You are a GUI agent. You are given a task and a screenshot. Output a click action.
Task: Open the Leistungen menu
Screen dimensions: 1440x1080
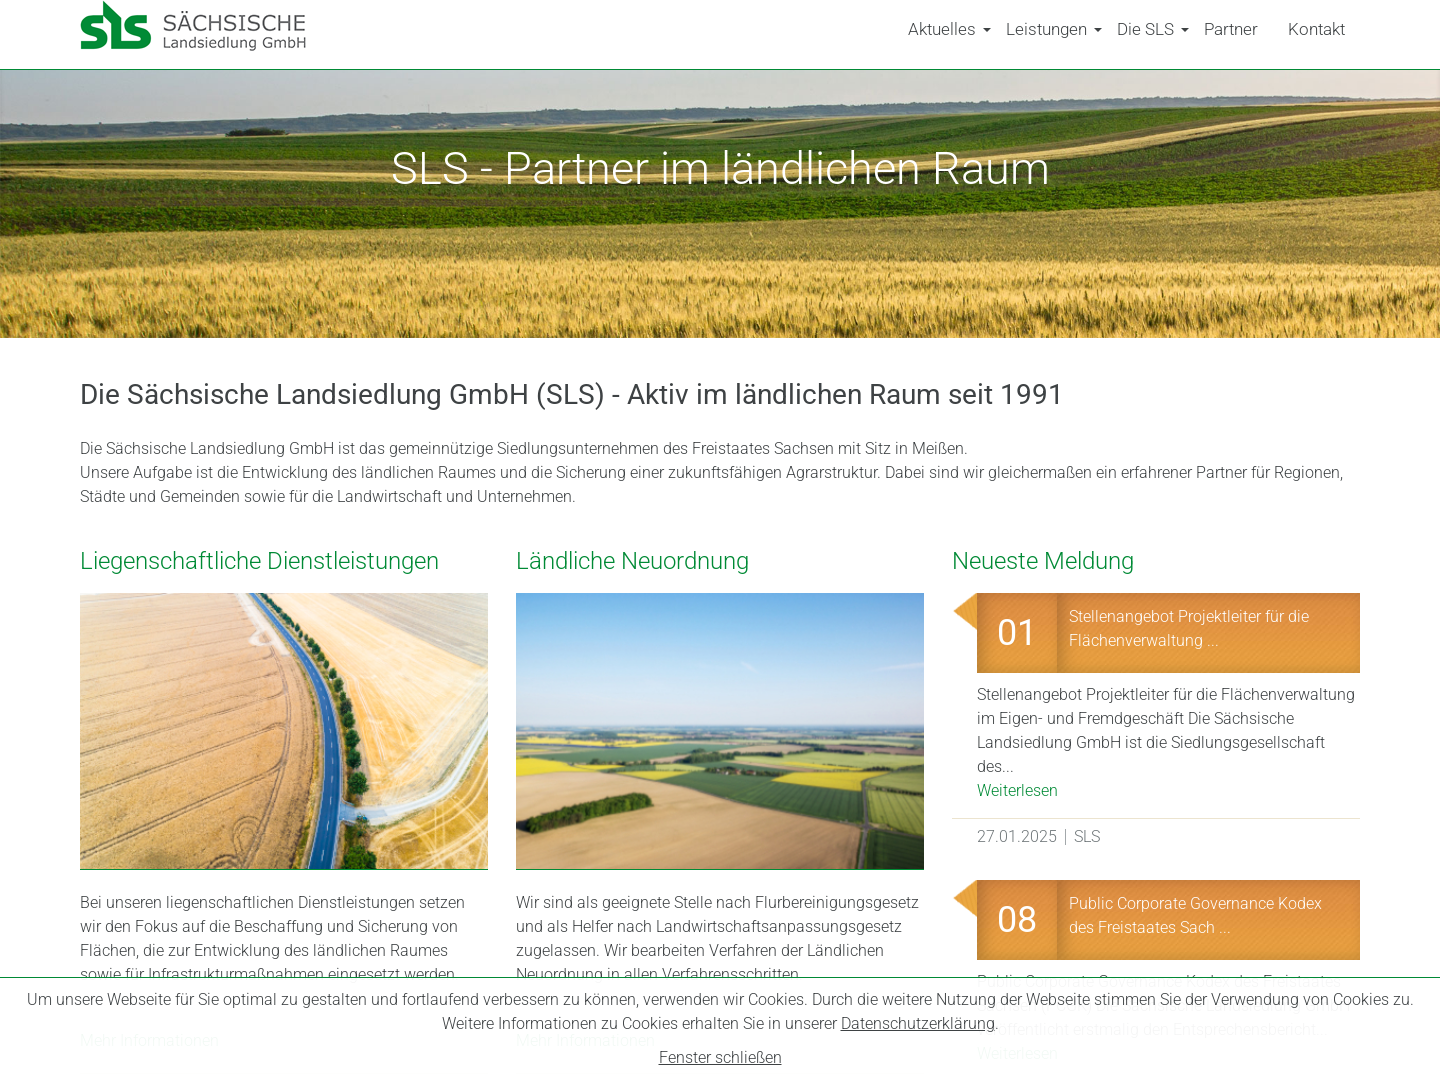(x=1046, y=30)
